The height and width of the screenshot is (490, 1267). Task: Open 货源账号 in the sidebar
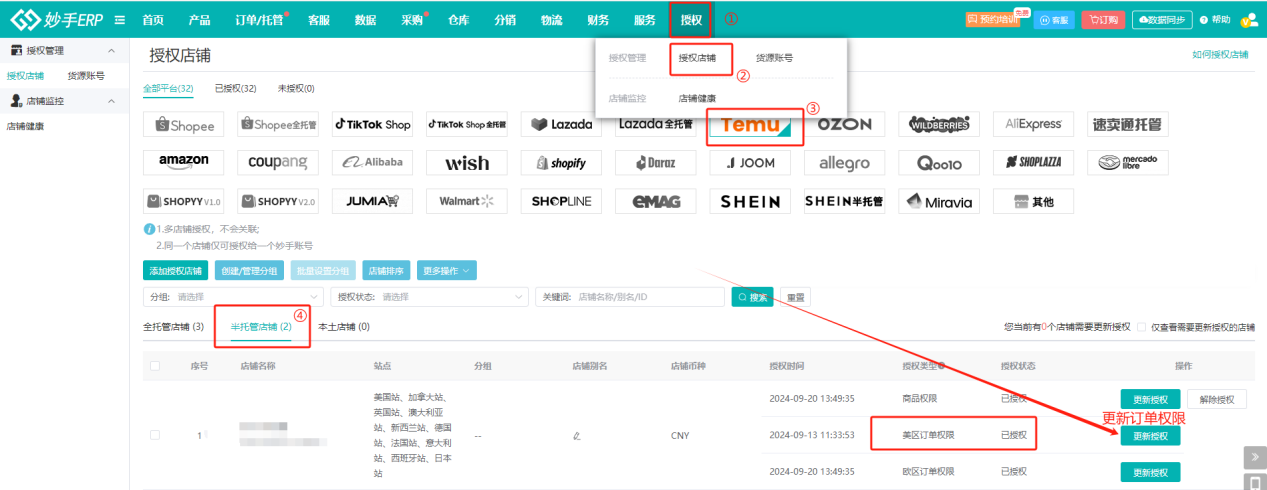click(86, 75)
